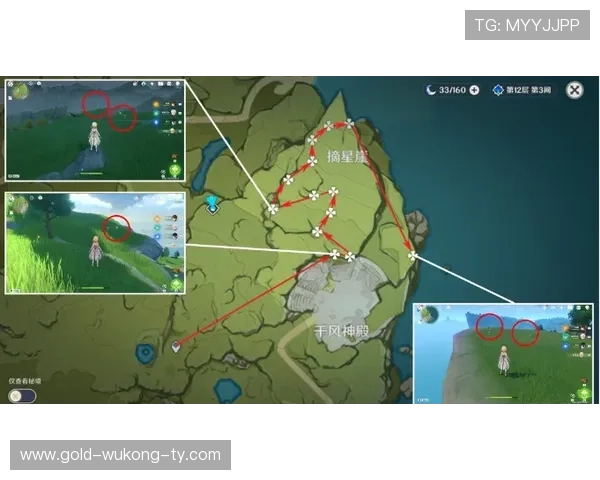Click the 摘星崖 map label
The height and width of the screenshot is (480, 600).
(347, 157)
